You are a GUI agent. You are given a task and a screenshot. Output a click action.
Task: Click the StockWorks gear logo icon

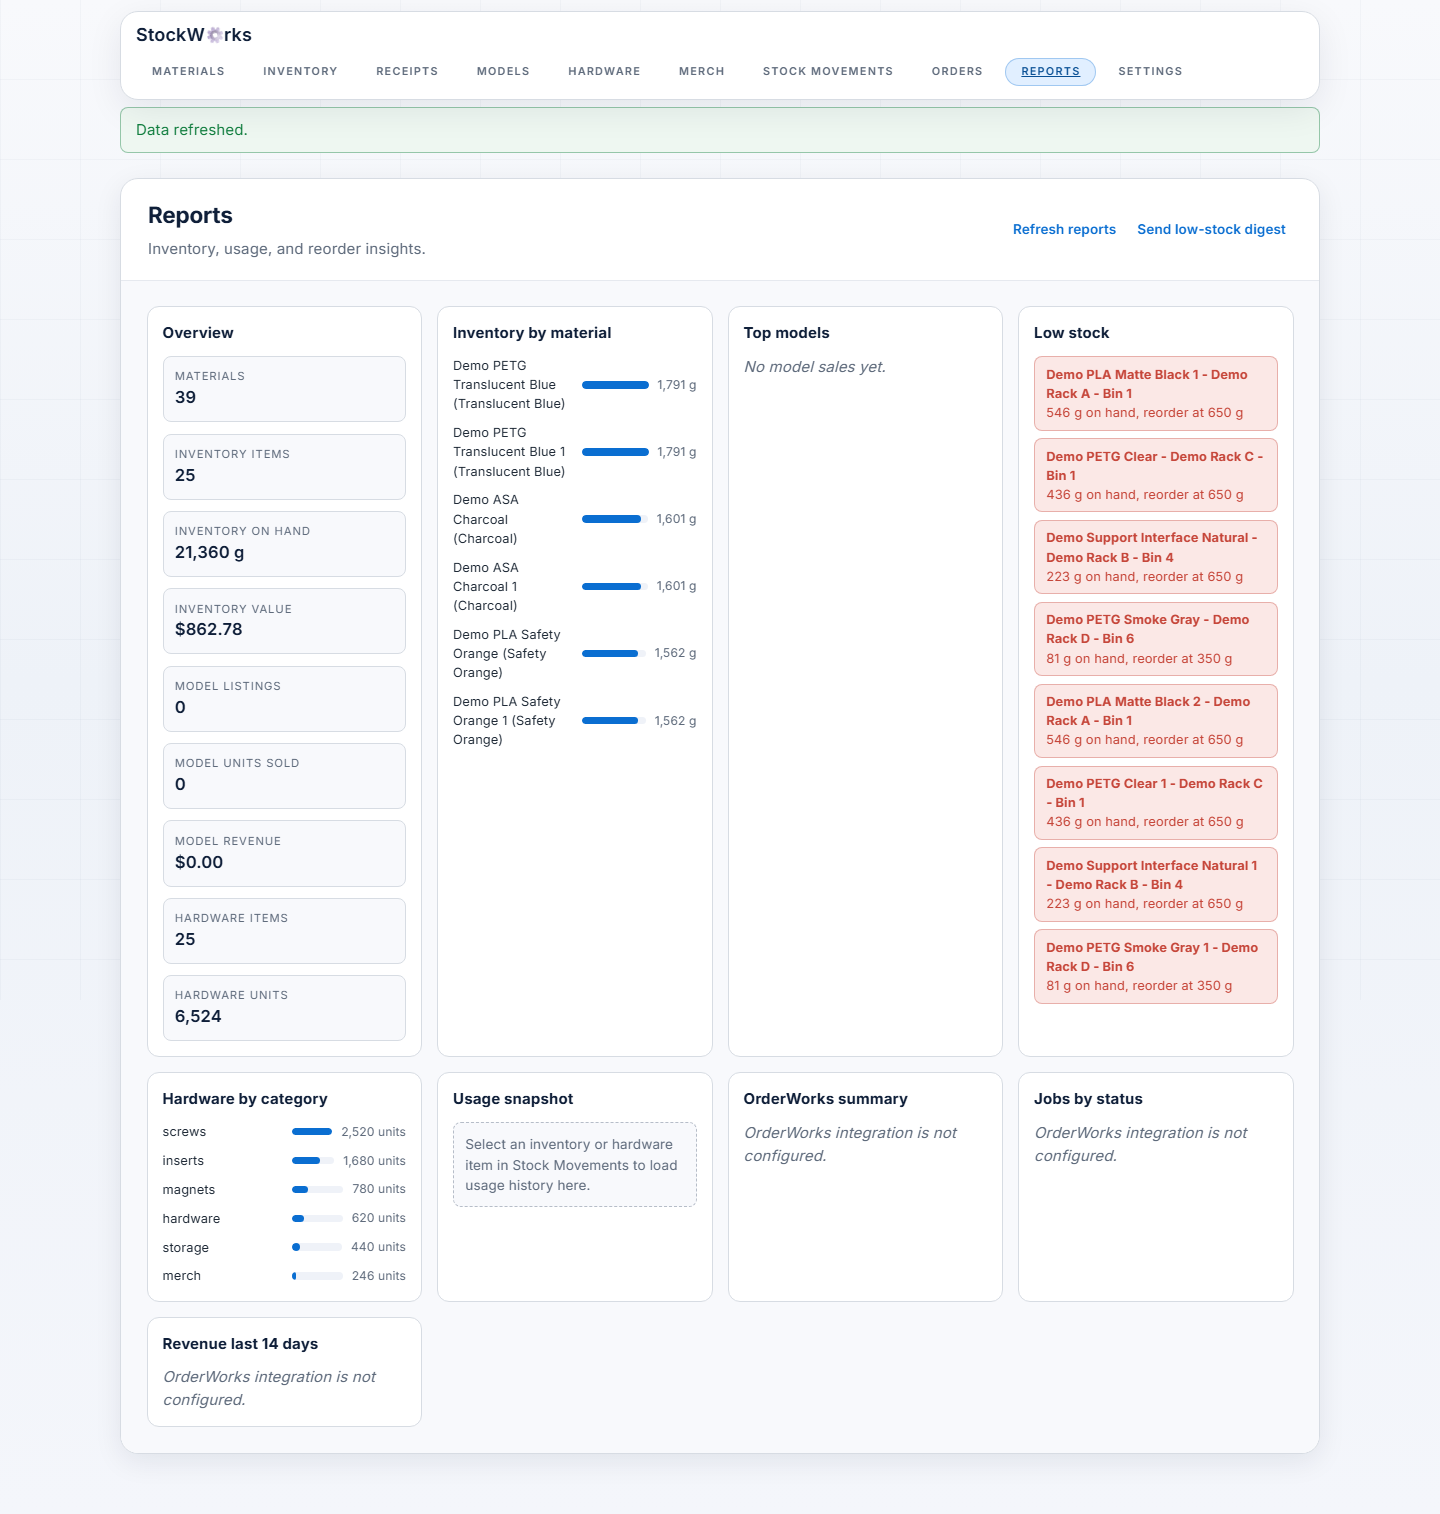[x=214, y=35]
